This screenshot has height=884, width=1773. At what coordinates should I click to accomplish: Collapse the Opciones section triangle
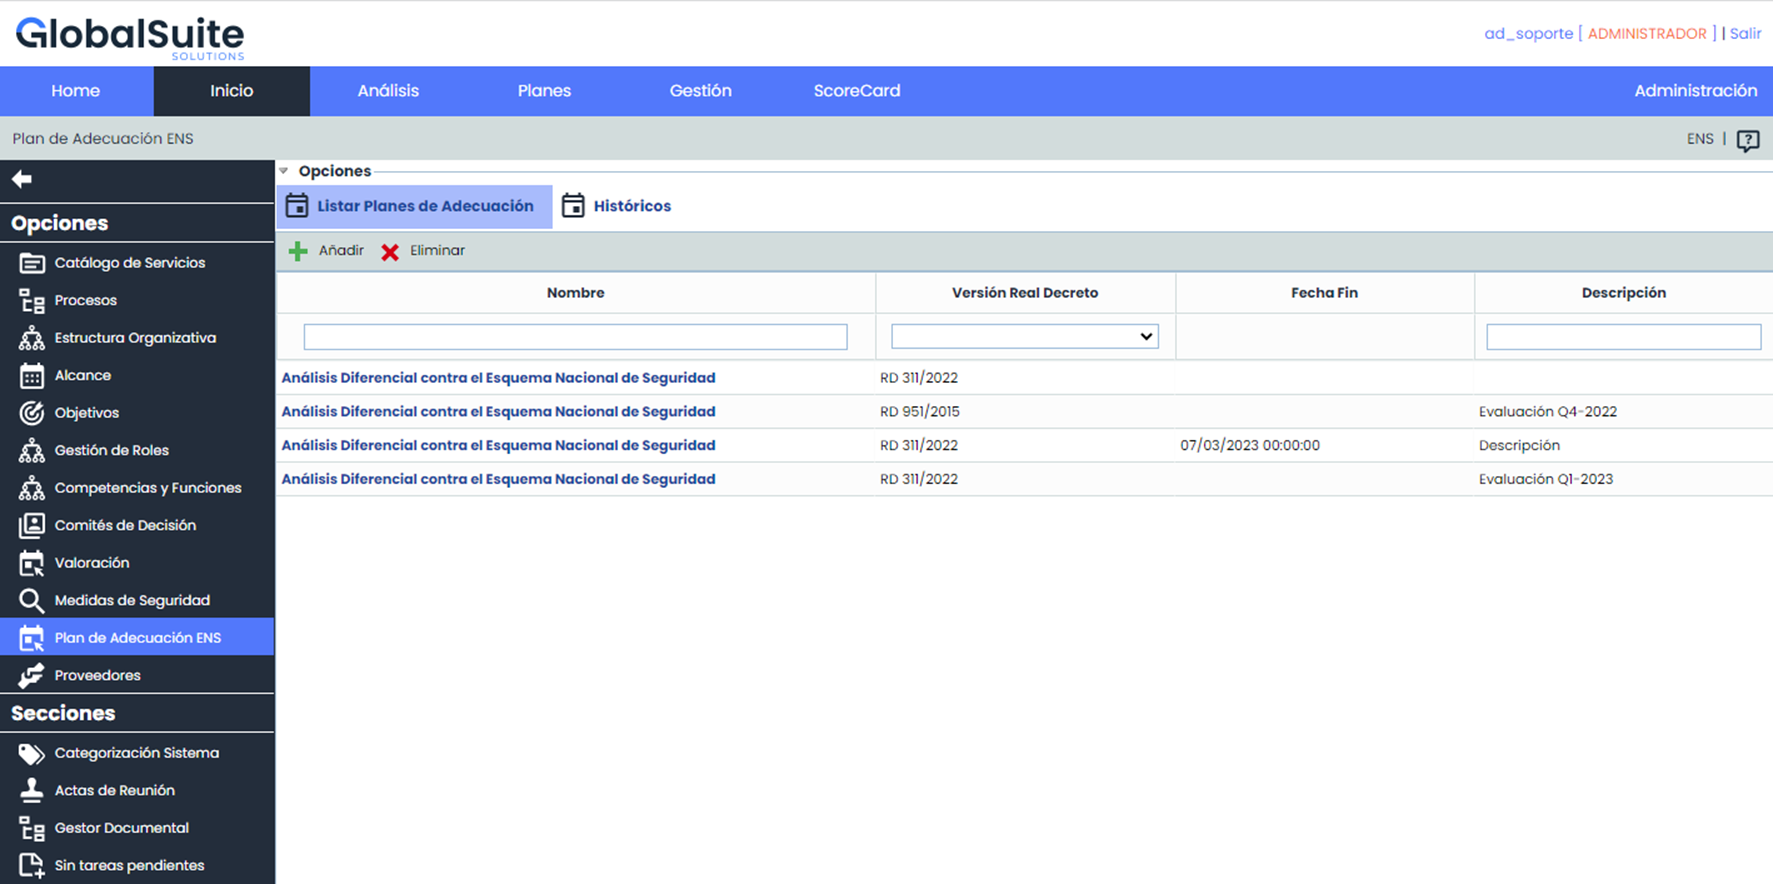click(284, 171)
